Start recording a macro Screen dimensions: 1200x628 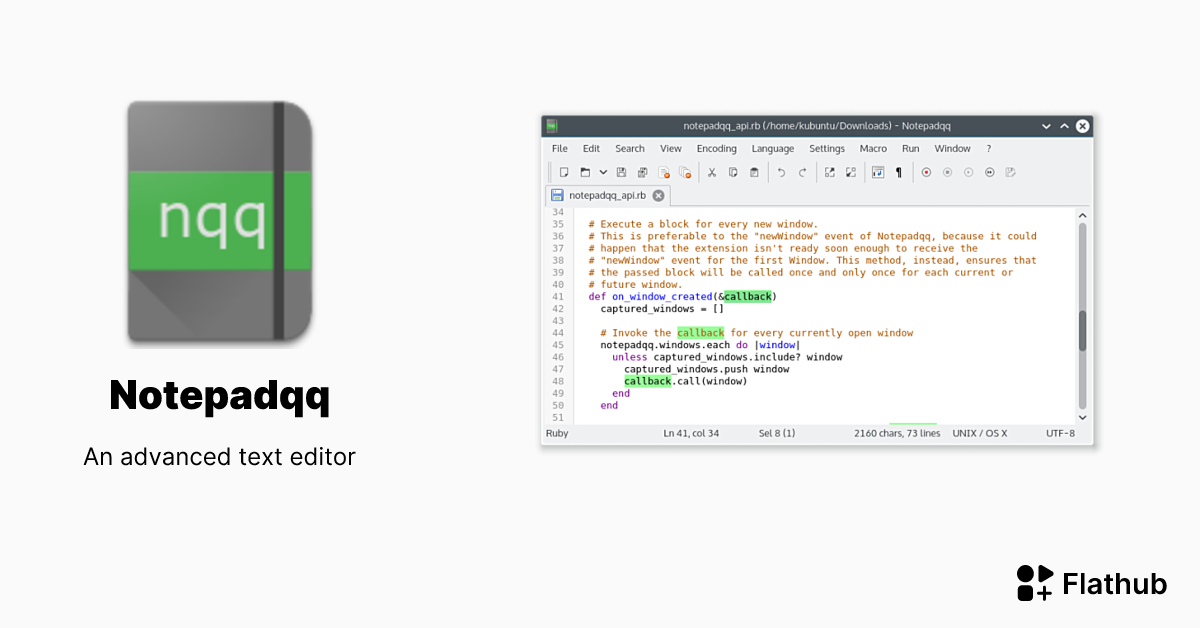coord(925,172)
